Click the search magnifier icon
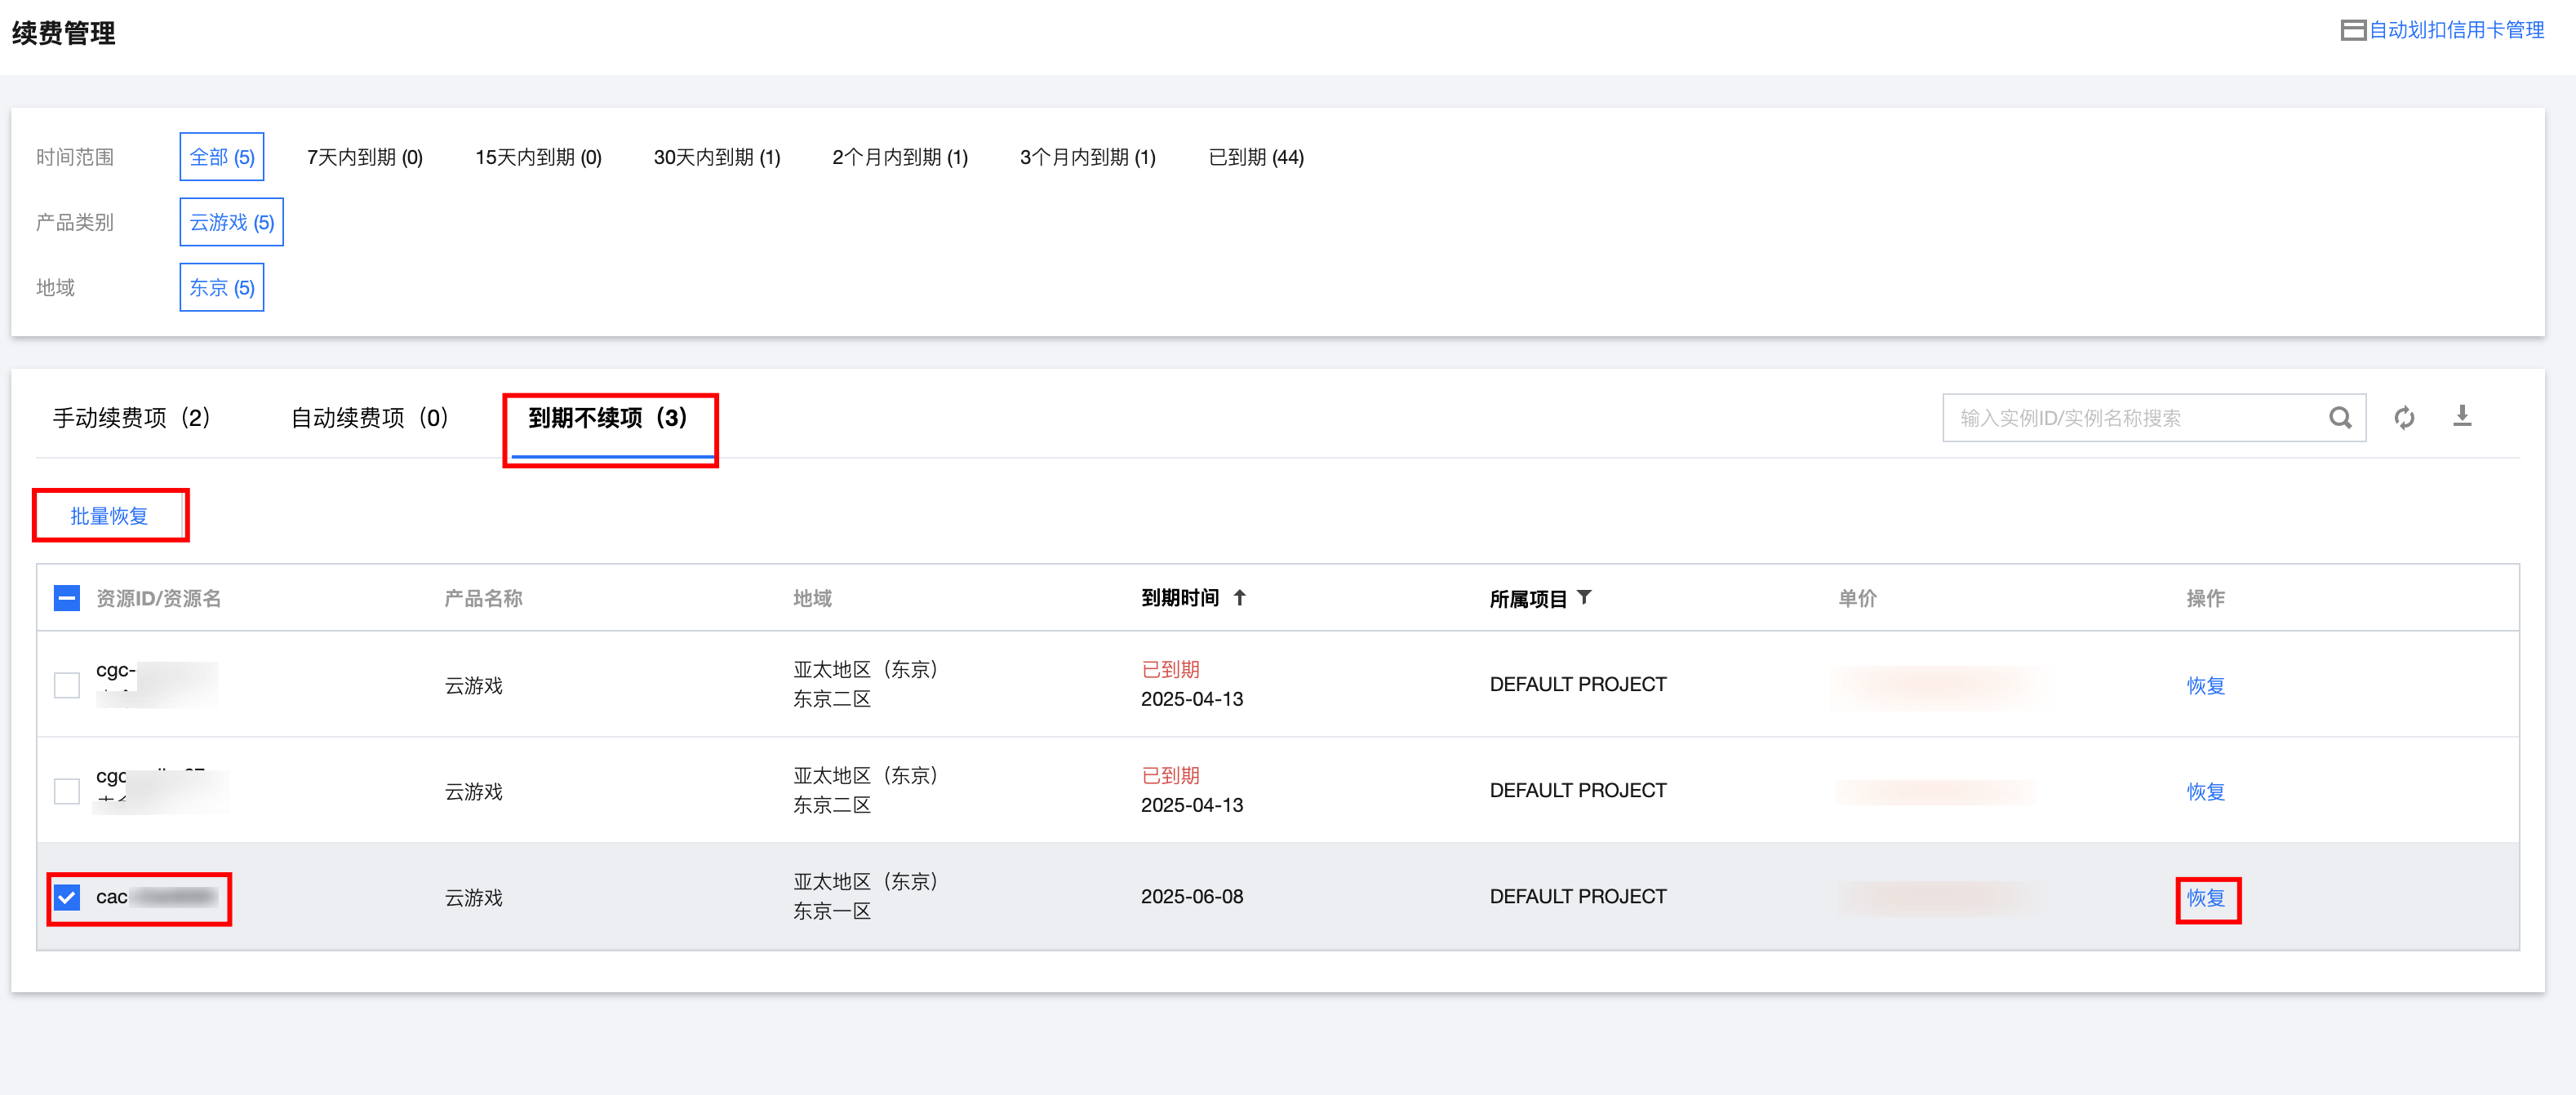 2339,418
